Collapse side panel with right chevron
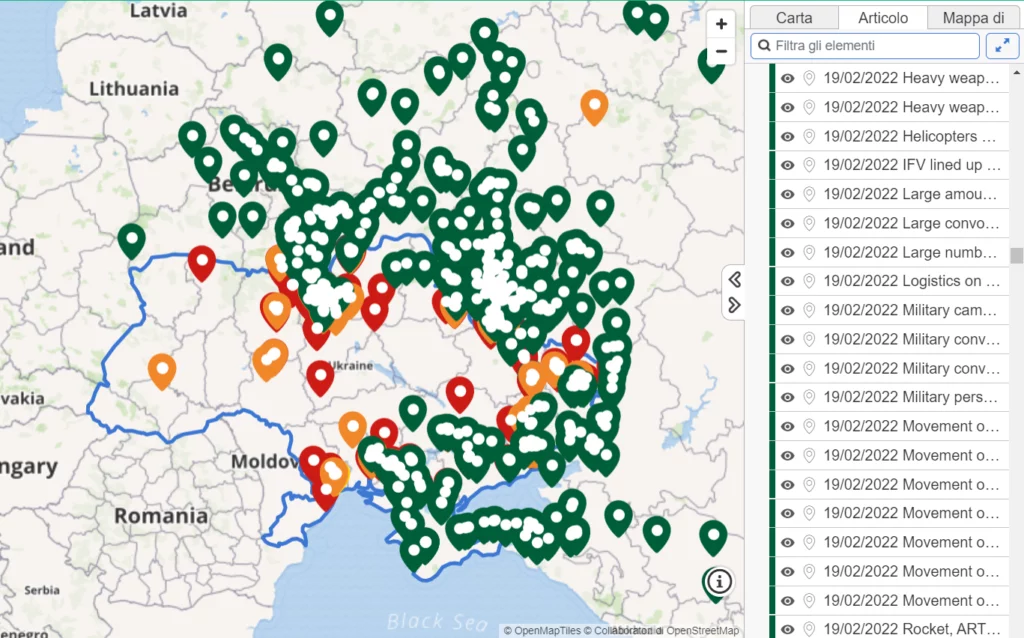Viewport: 1024px width, 638px height. coord(735,305)
